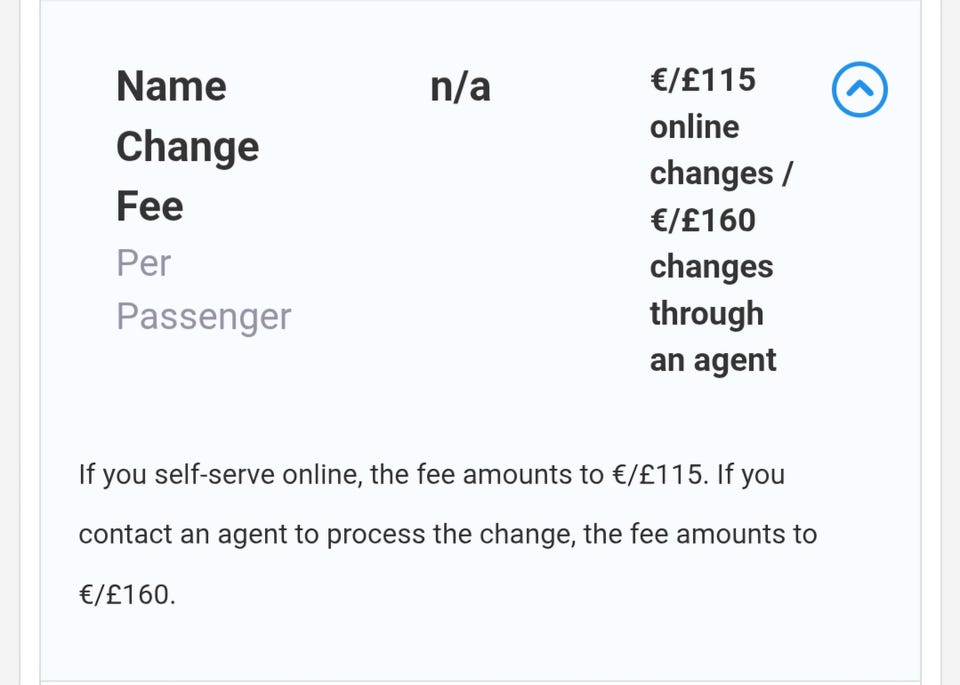Image resolution: width=960 pixels, height=685 pixels.
Task: Click the bold "€/£115" price at top
Action: (x=702, y=79)
